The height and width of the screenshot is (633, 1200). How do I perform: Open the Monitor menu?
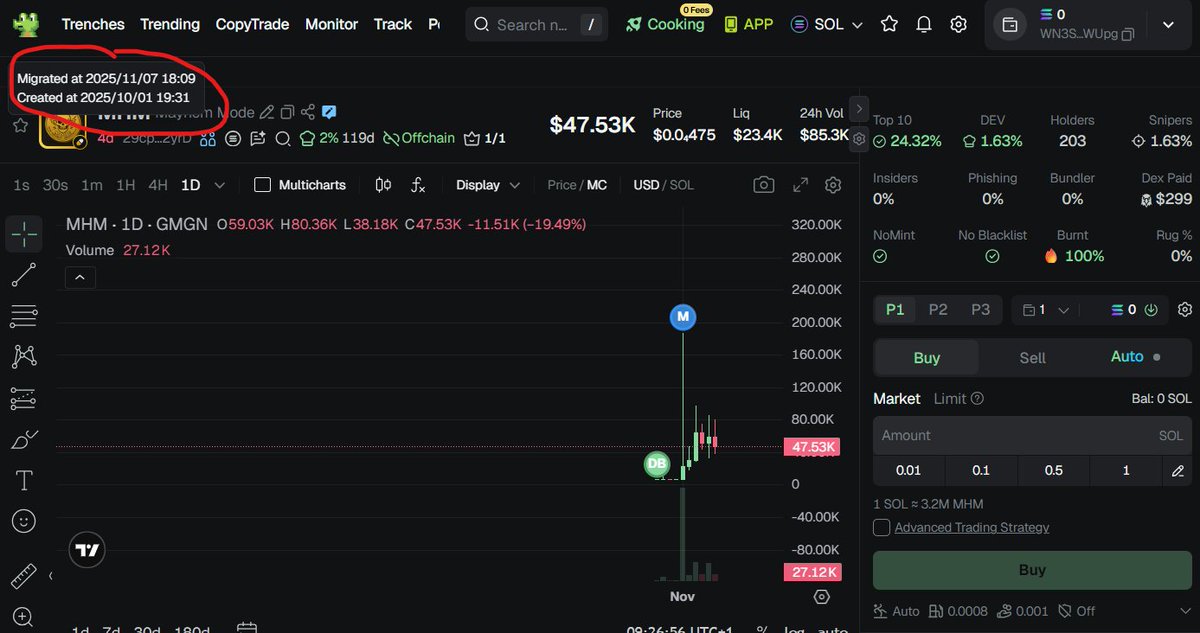[331, 24]
